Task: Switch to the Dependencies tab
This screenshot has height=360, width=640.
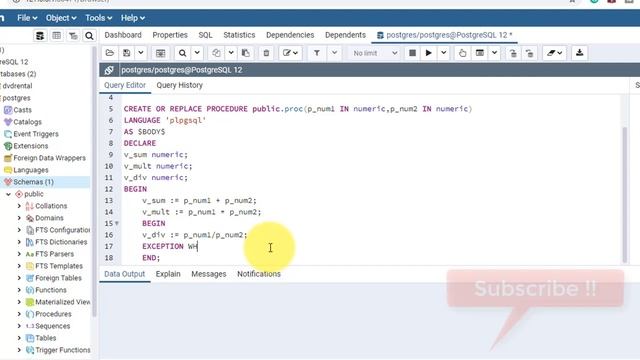Action: point(290,35)
